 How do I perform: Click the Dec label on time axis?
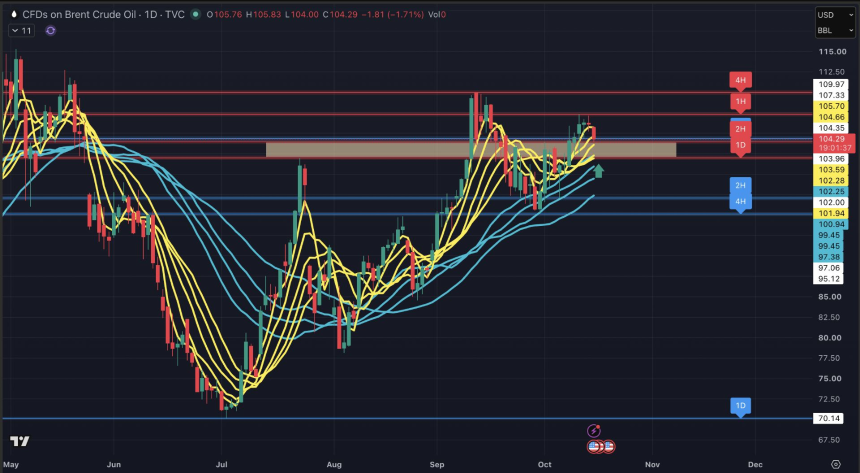point(755,465)
